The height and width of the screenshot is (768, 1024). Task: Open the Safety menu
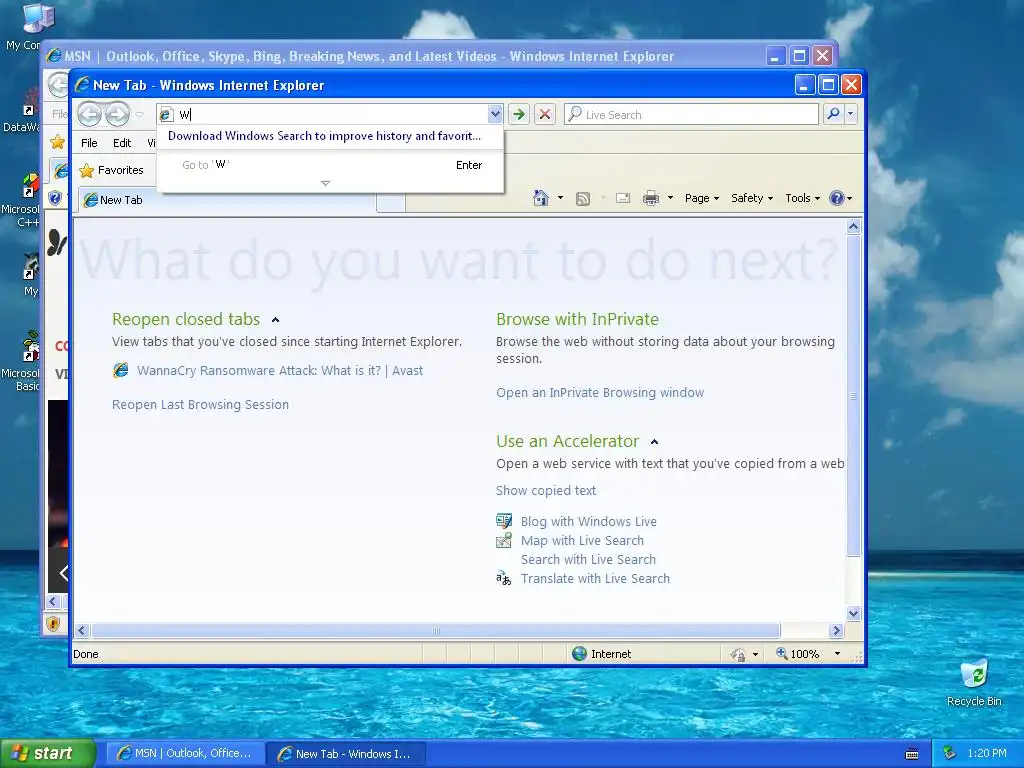752,198
